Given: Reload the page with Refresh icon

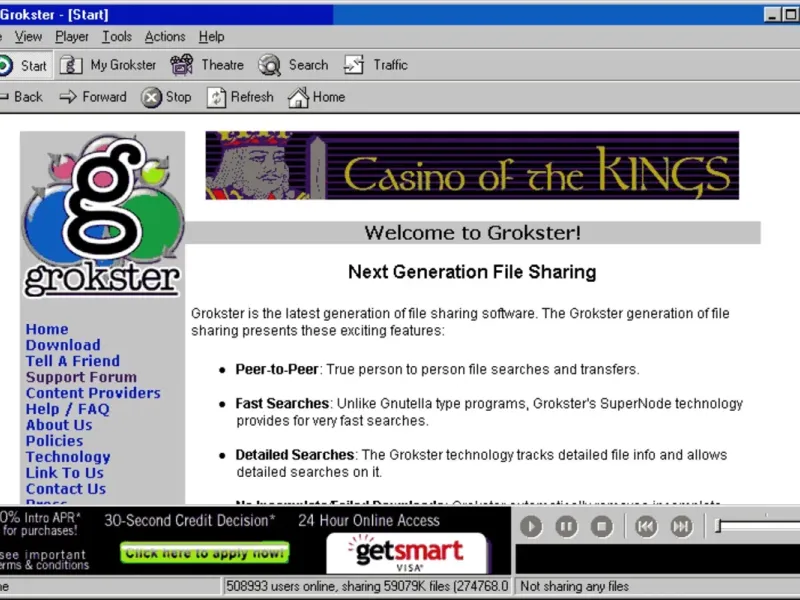Looking at the screenshot, I should (x=216, y=97).
